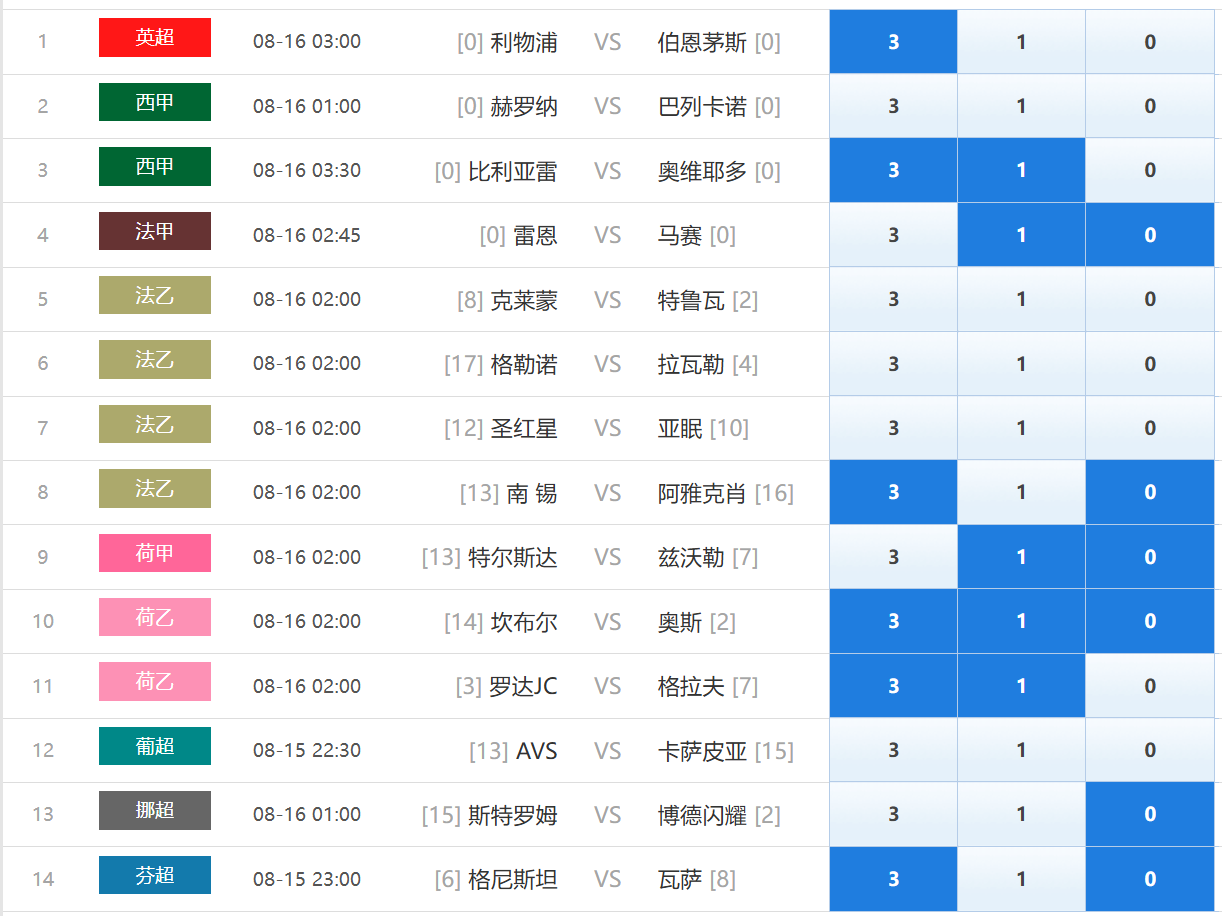This screenshot has width=1222, height=916.
Task: Deselect 3 for 南锡 vs 阿雅克肖
Action: point(893,492)
